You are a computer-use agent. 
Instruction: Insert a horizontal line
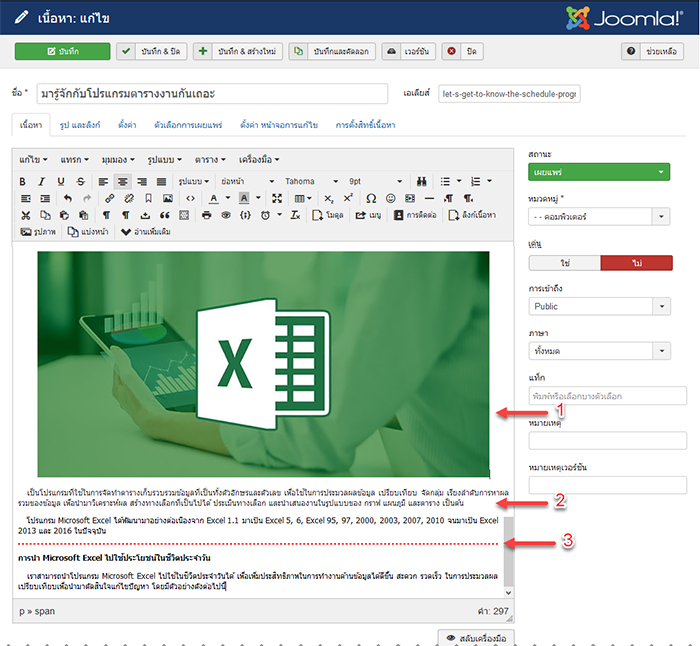click(x=429, y=198)
